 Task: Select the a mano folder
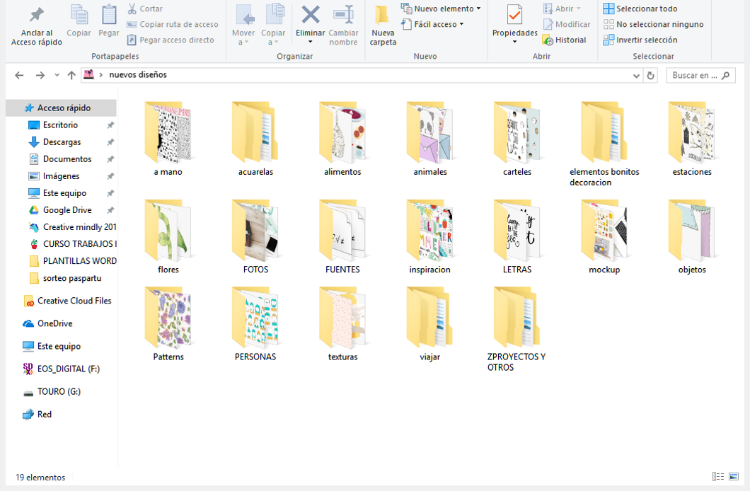point(168,138)
